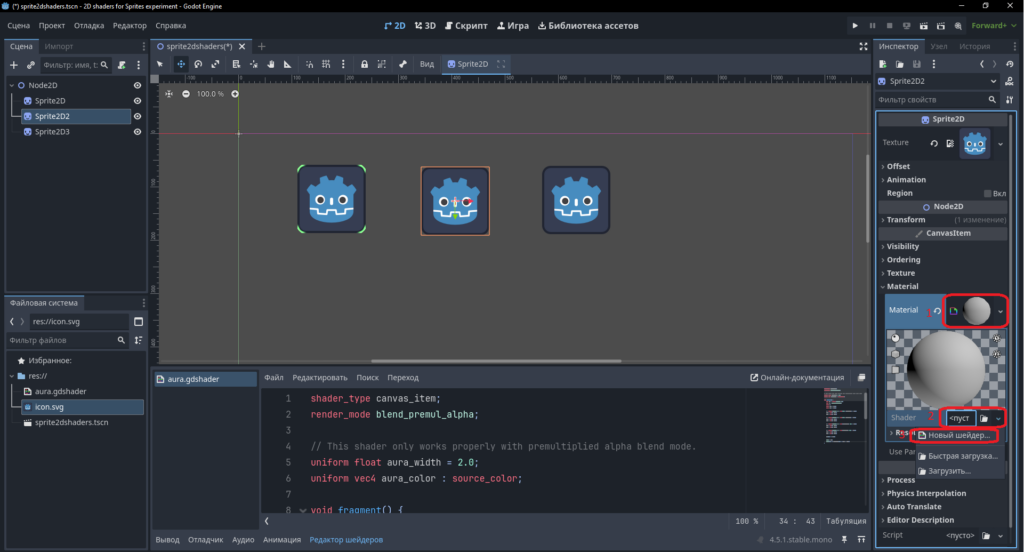Open Inspector property tools icon

(x=1010, y=100)
